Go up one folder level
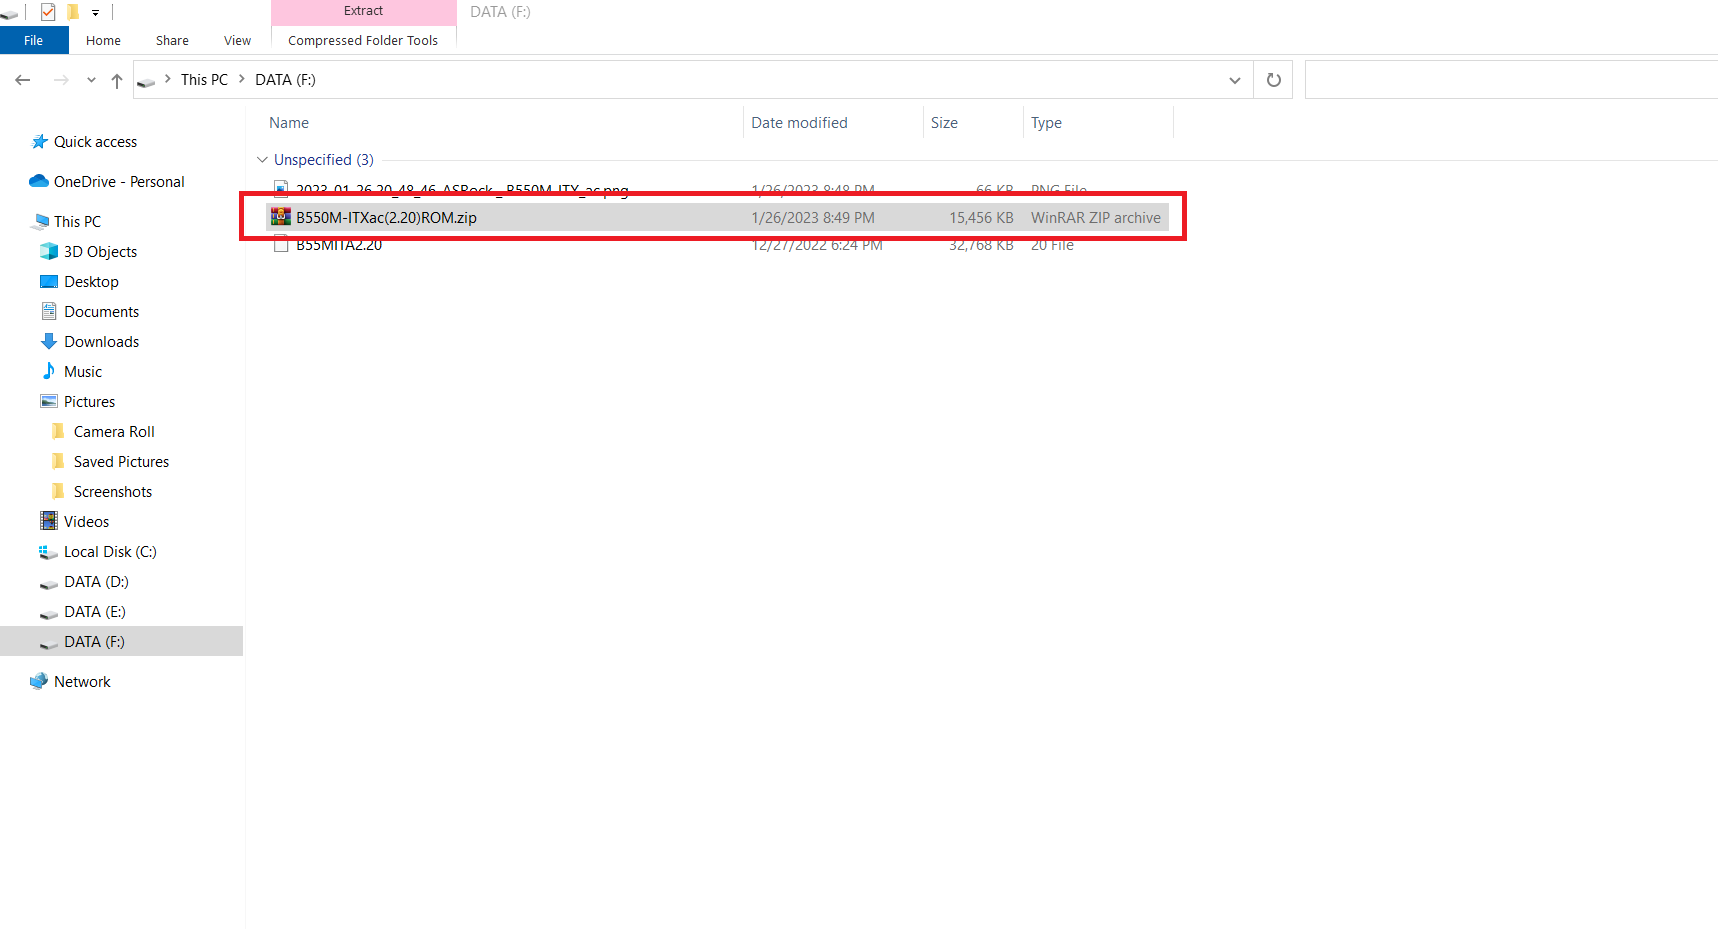 117,80
